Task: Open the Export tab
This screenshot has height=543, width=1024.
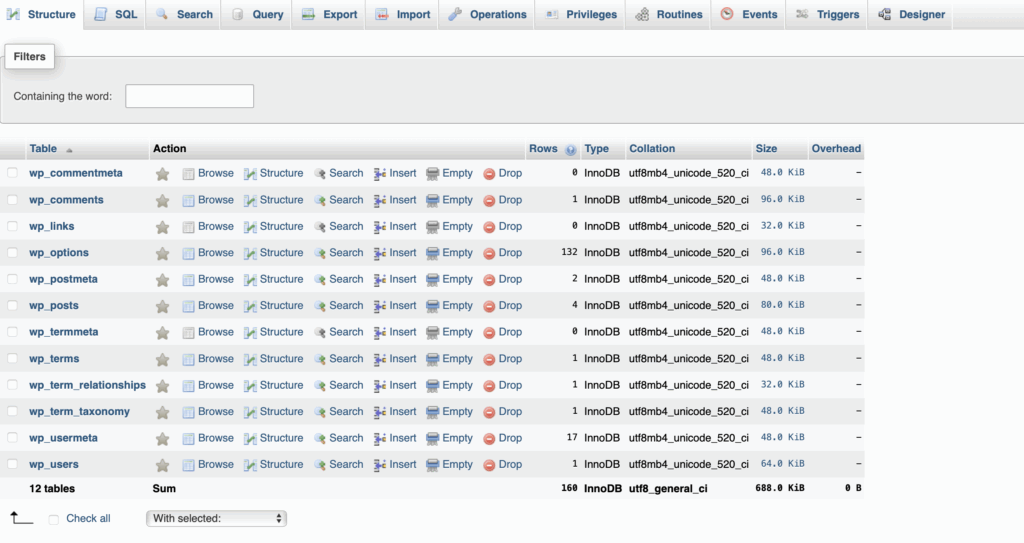Action: 330,14
